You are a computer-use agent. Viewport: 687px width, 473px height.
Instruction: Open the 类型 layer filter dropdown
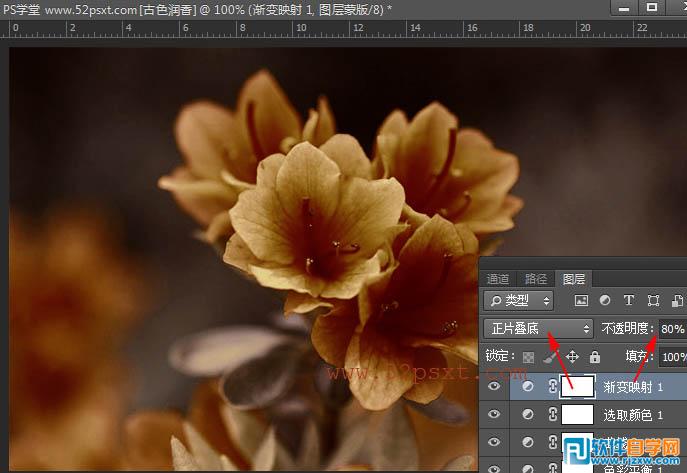point(518,300)
